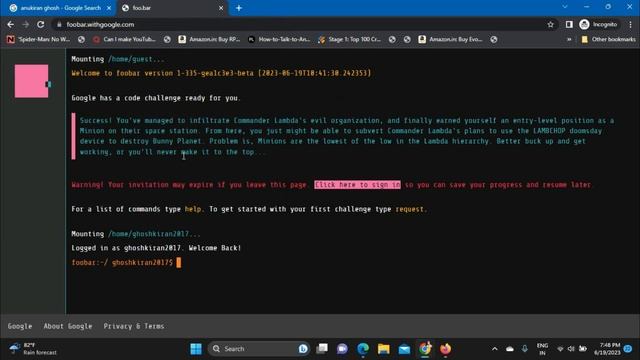Open the About Google footer link
Viewport: 640px width, 360px height.
(68, 326)
